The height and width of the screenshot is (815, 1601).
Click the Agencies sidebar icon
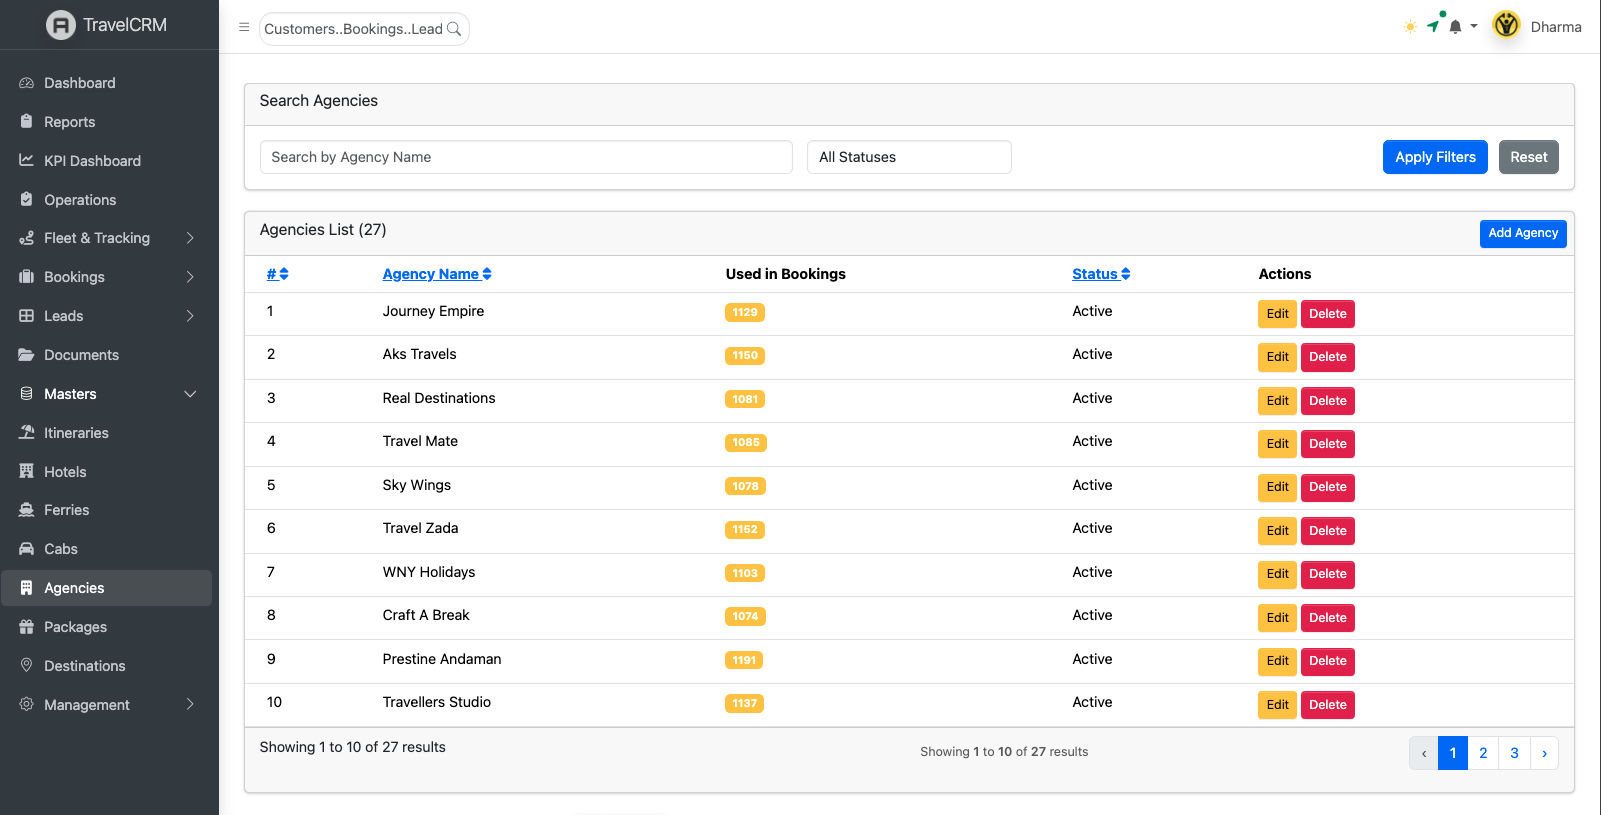click(27, 588)
